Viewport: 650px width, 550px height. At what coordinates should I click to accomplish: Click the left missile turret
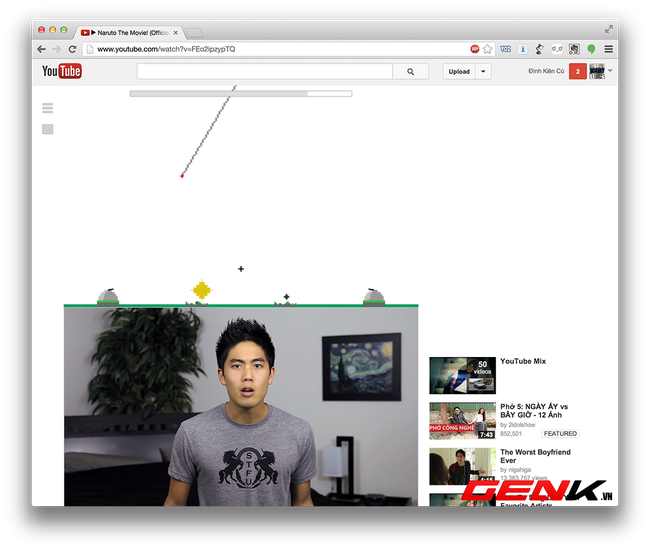point(108,297)
